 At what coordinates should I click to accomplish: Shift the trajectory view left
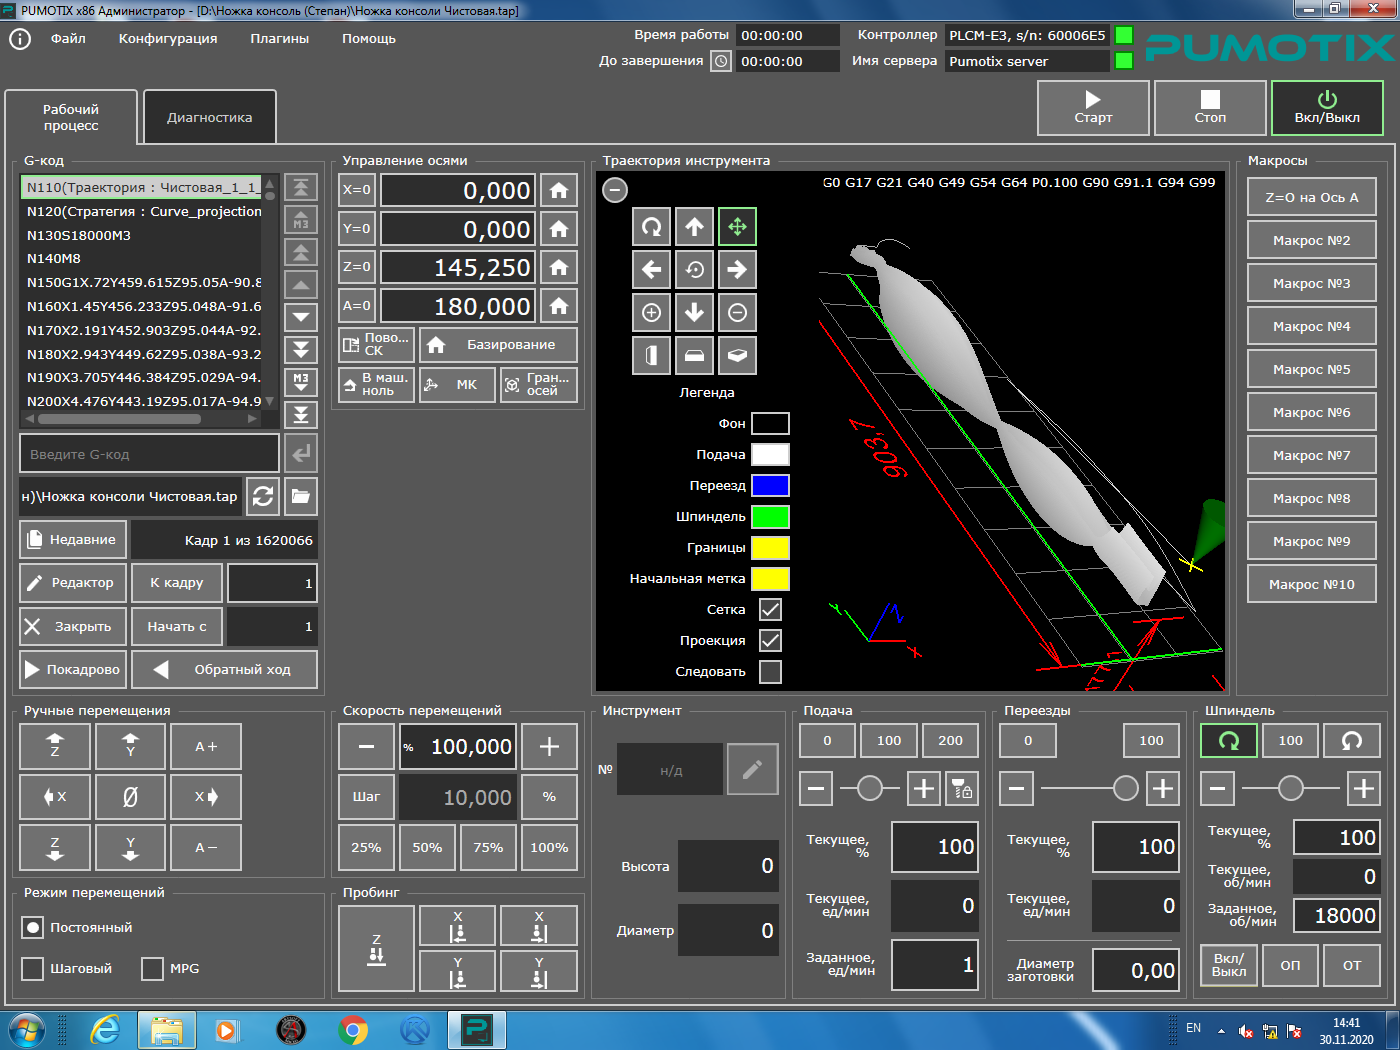click(651, 270)
